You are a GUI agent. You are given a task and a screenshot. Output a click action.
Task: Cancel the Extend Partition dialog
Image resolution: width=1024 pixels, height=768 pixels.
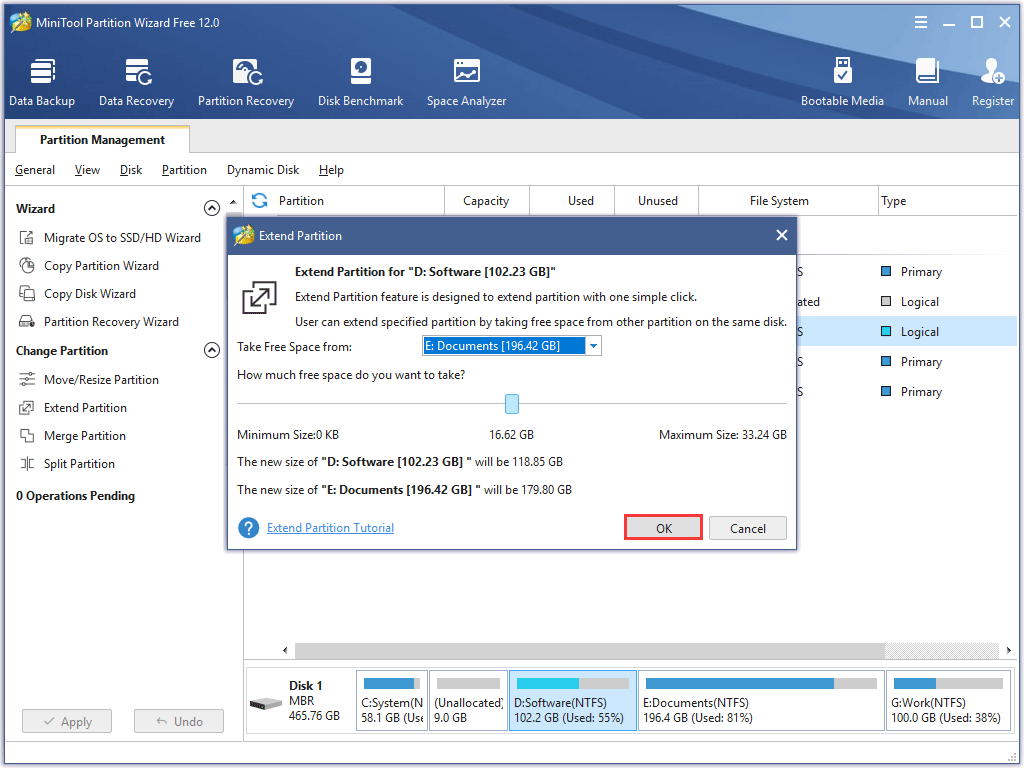pos(747,528)
